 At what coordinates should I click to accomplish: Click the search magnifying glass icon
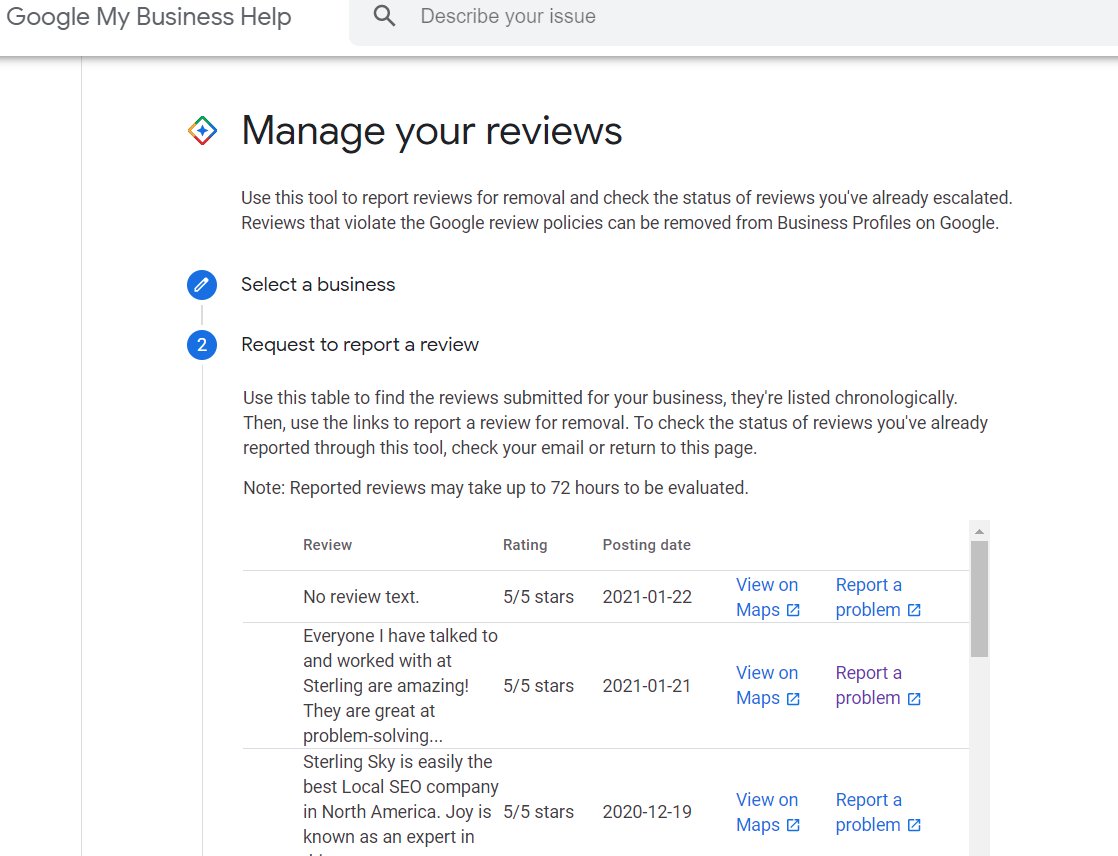384,17
